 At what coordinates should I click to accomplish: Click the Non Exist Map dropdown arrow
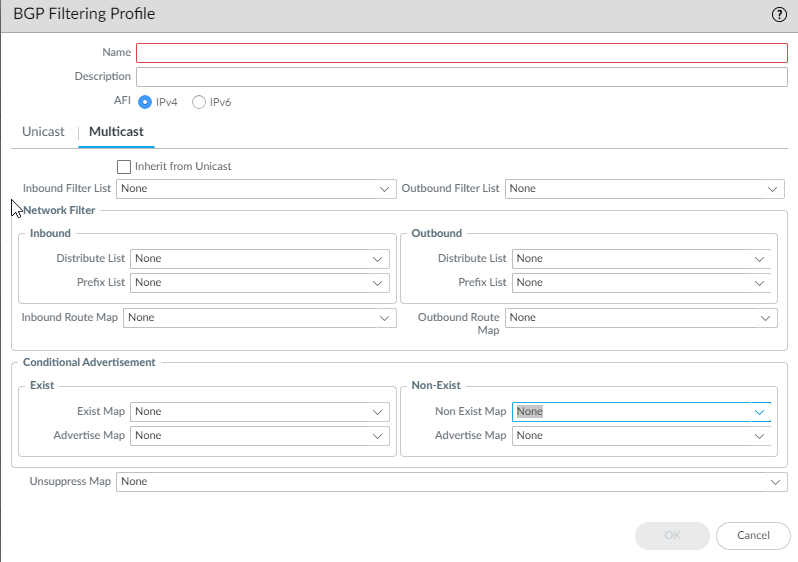point(759,411)
